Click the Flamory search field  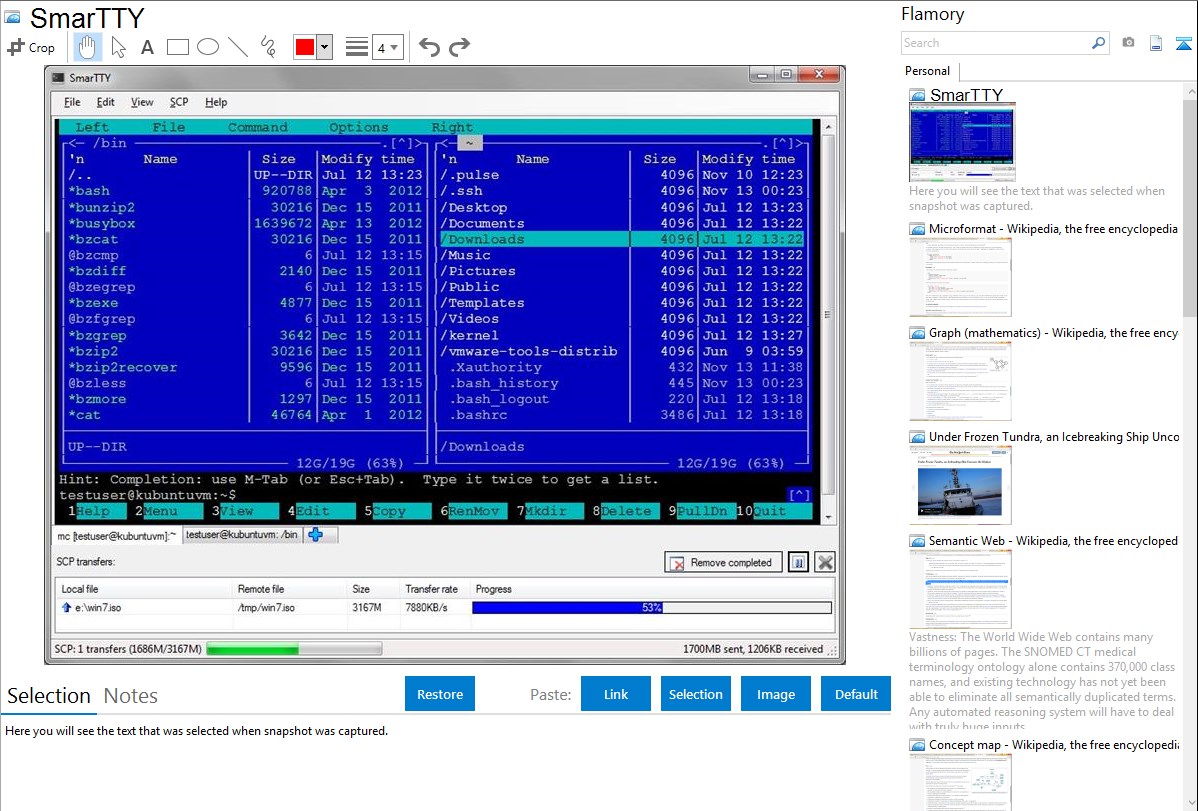coord(996,43)
